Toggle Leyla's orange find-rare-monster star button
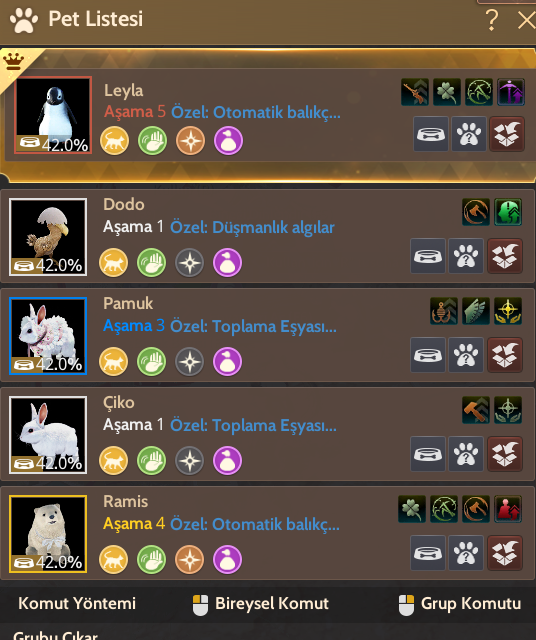536x640 pixels. point(190,141)
